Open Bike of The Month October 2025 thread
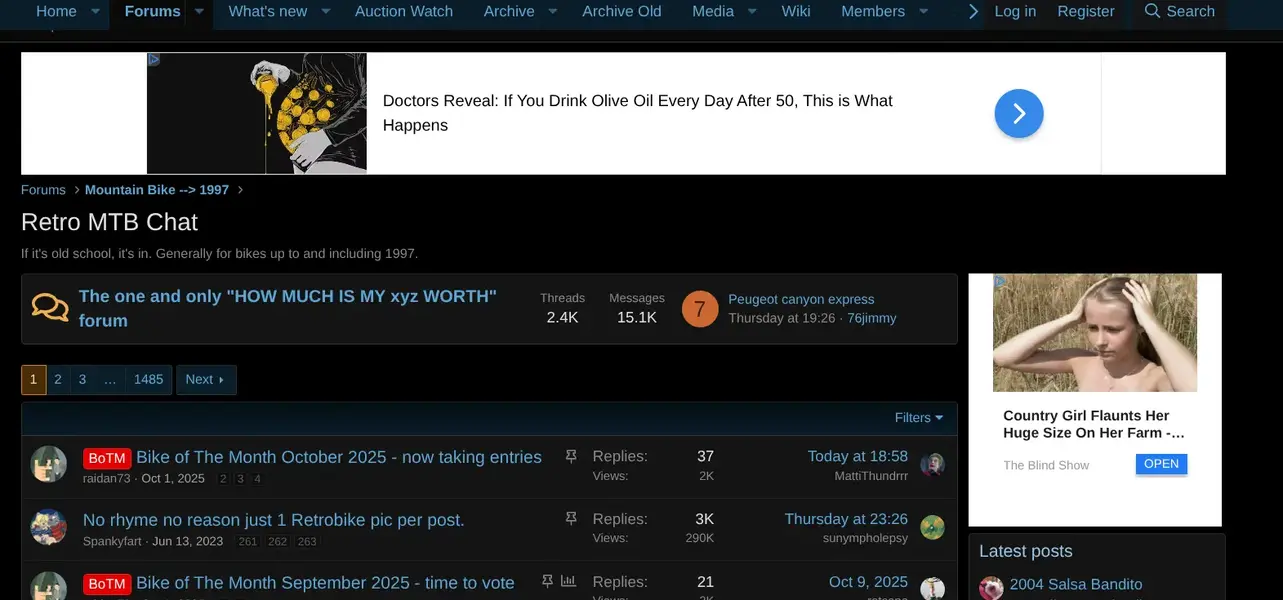 [x=339, y=457]
